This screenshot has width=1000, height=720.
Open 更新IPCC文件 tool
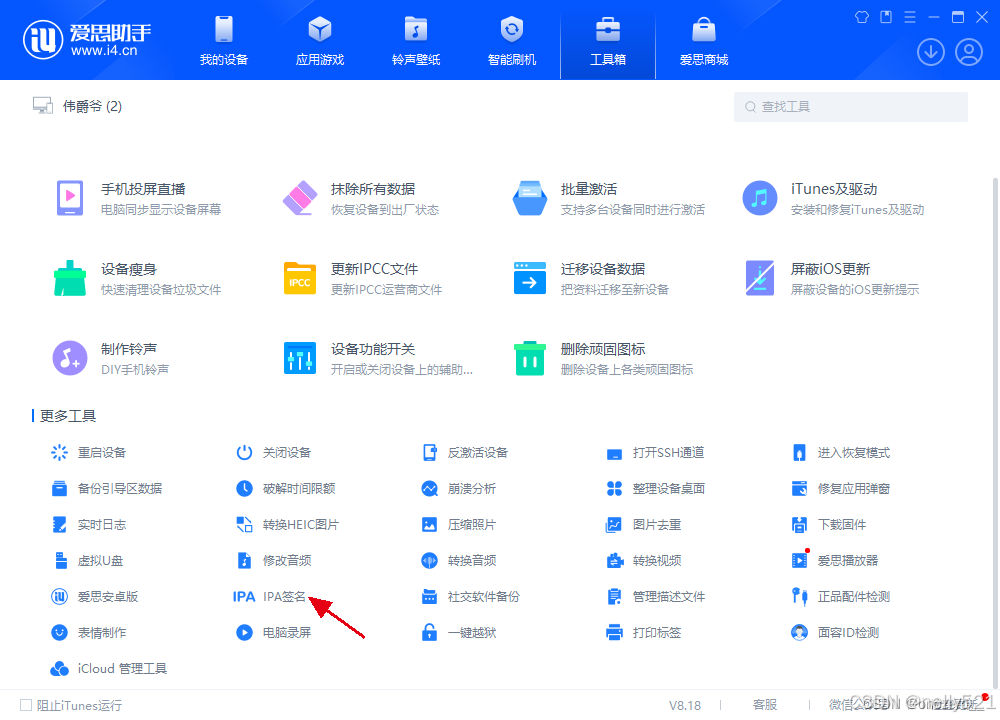tap(362, 279)
